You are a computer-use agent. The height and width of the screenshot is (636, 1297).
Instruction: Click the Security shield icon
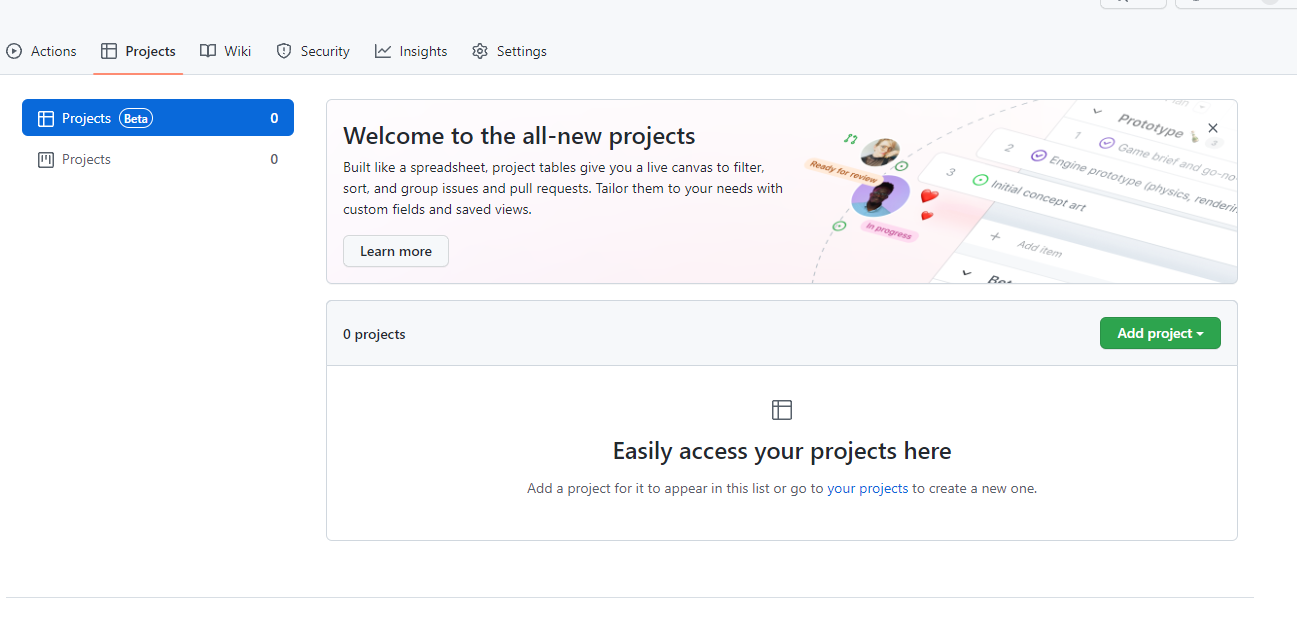click(x=284, y=51)
